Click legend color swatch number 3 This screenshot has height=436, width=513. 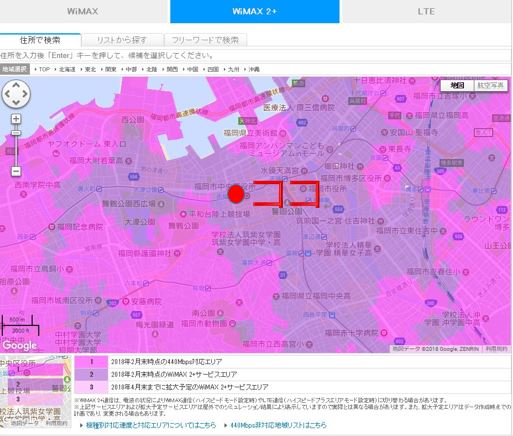pyautogui.click(x=91, y=387)
